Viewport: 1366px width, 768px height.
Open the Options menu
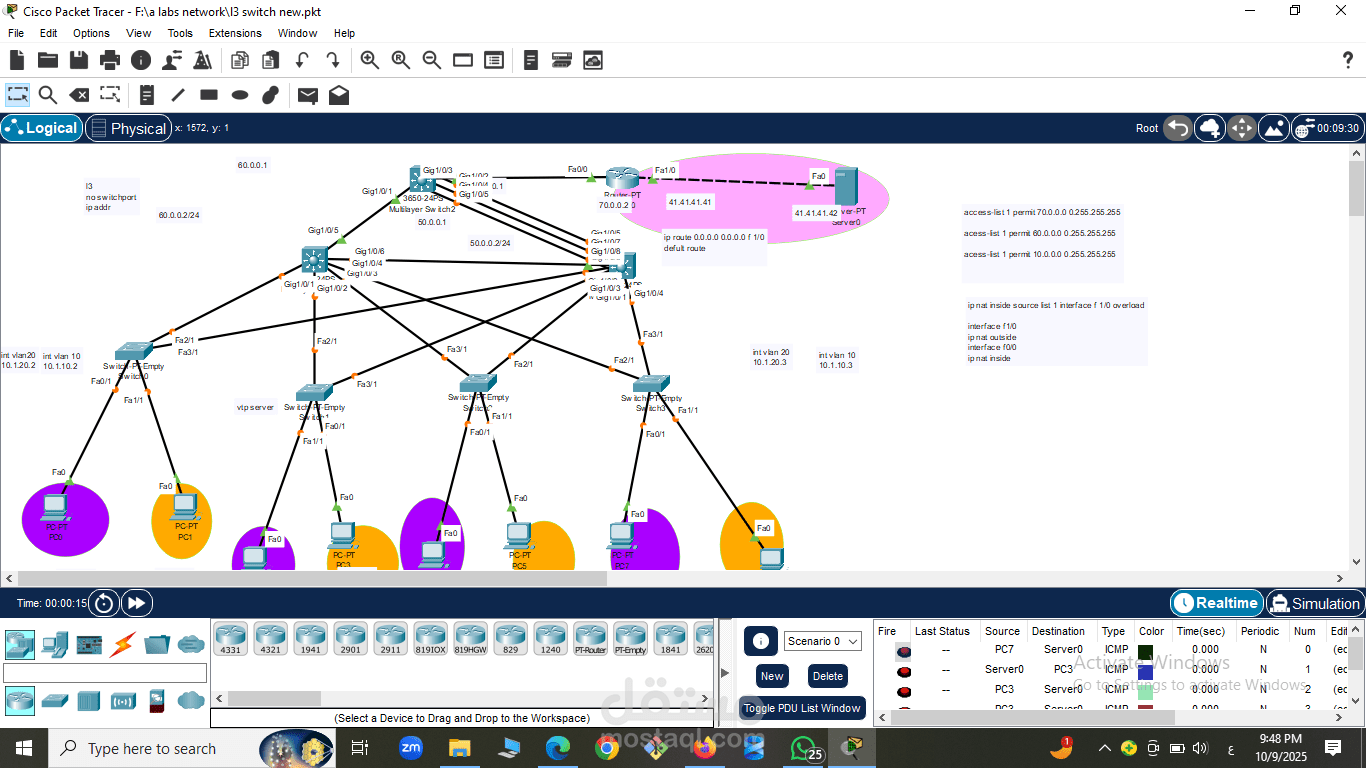91,33
